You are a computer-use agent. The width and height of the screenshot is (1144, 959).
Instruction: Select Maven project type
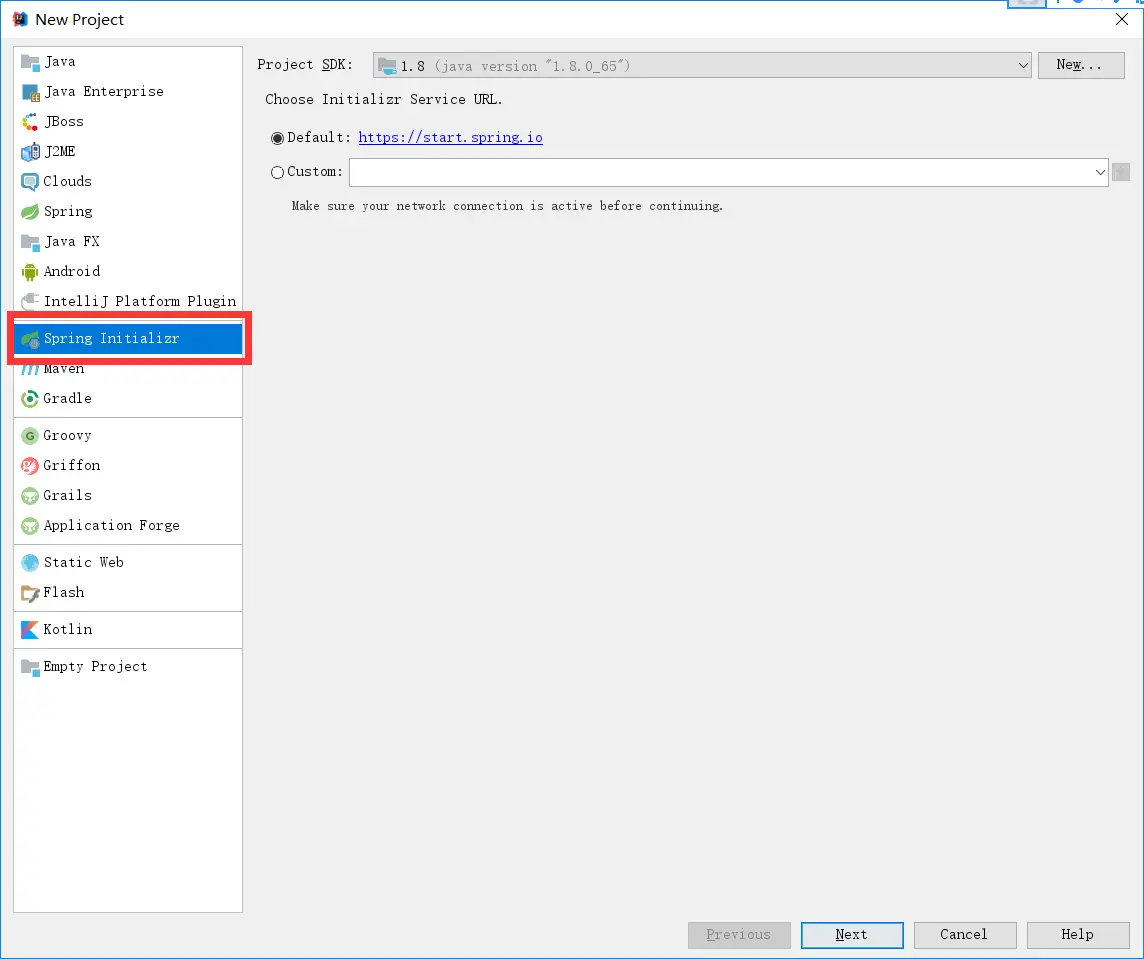pos(128,369)
